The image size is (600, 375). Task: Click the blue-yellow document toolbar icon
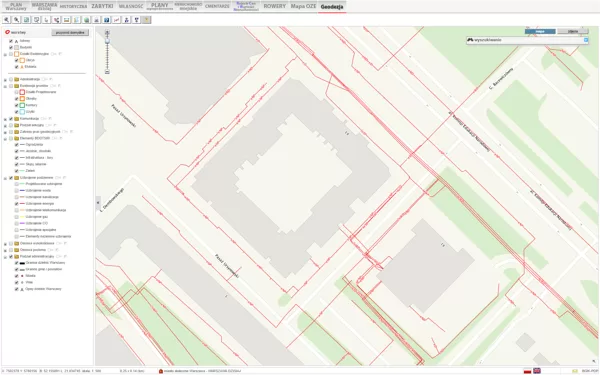pyautogui.click(x=77, y=20)
